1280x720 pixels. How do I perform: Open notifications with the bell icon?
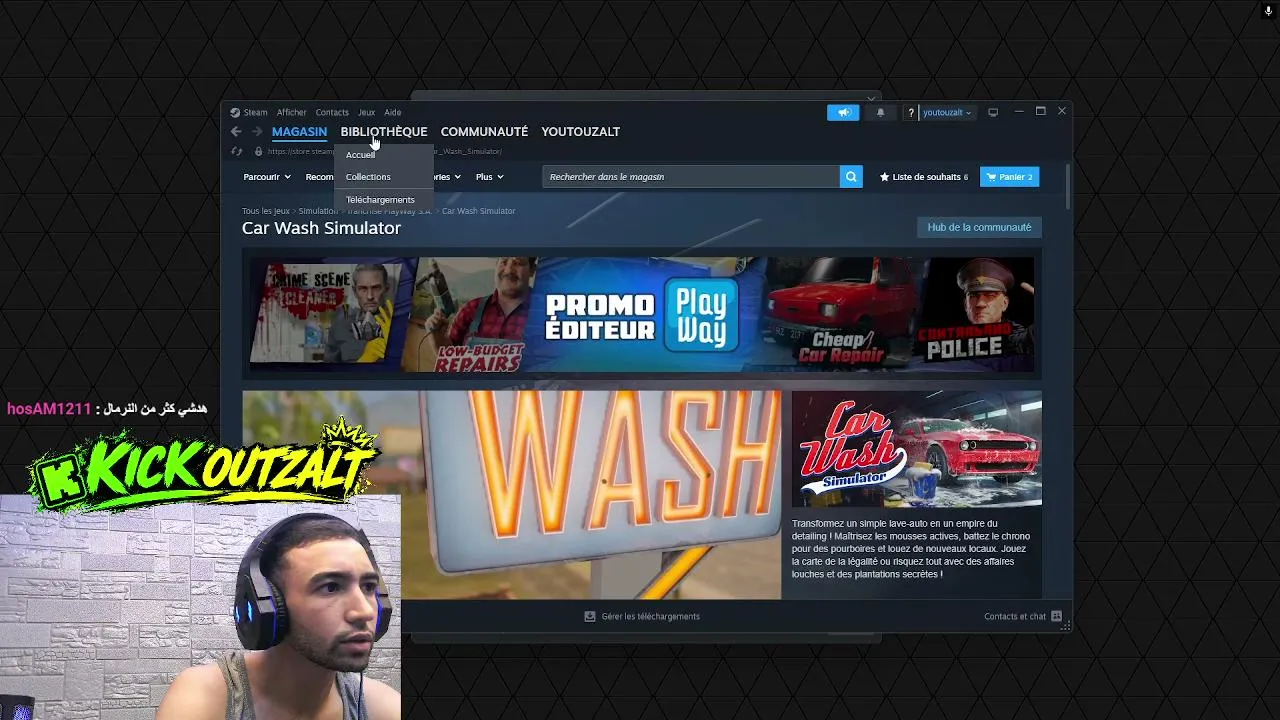coord(880,112)
